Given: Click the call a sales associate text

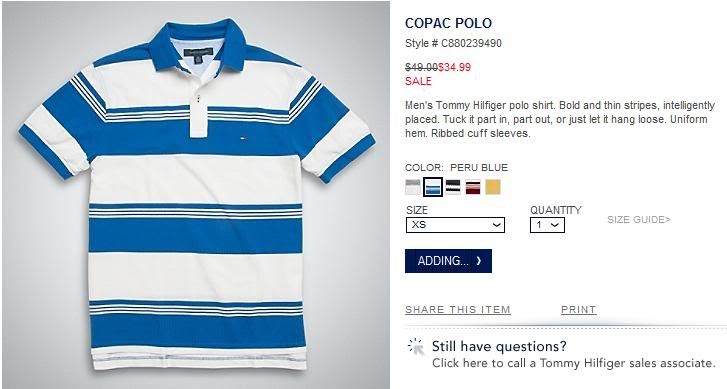Looking at the screenshot, I should coord(574,363).
